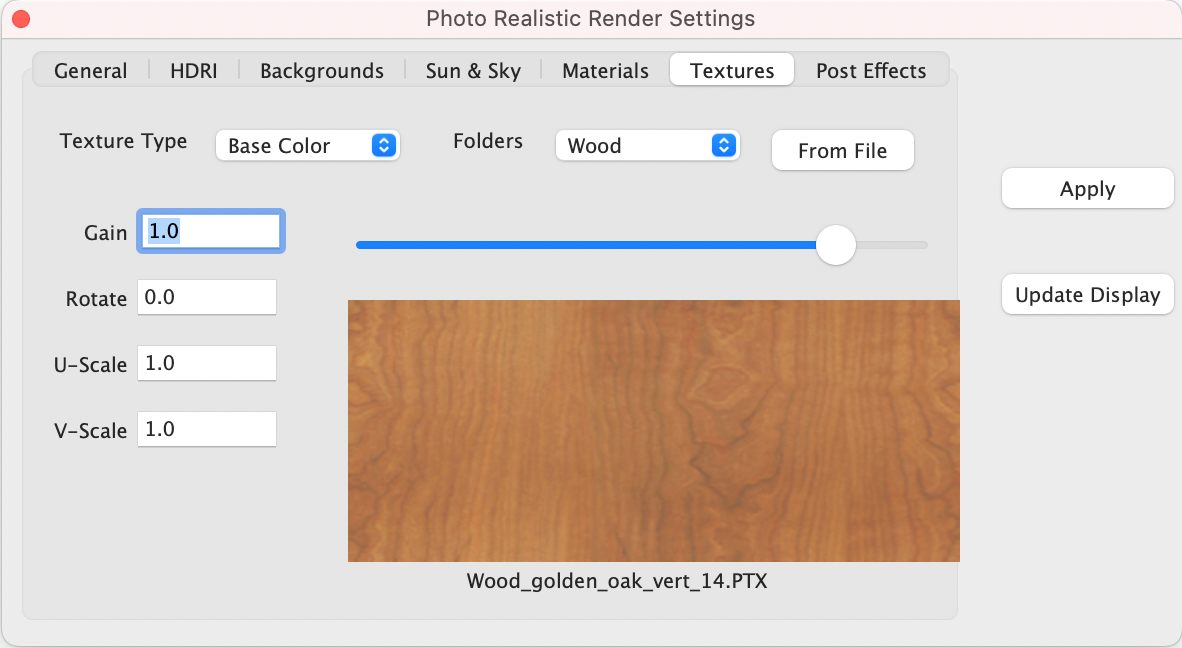Select the U-Scale input field
The width and height of the screenshot is (1182, 648).
pos(207,363)
